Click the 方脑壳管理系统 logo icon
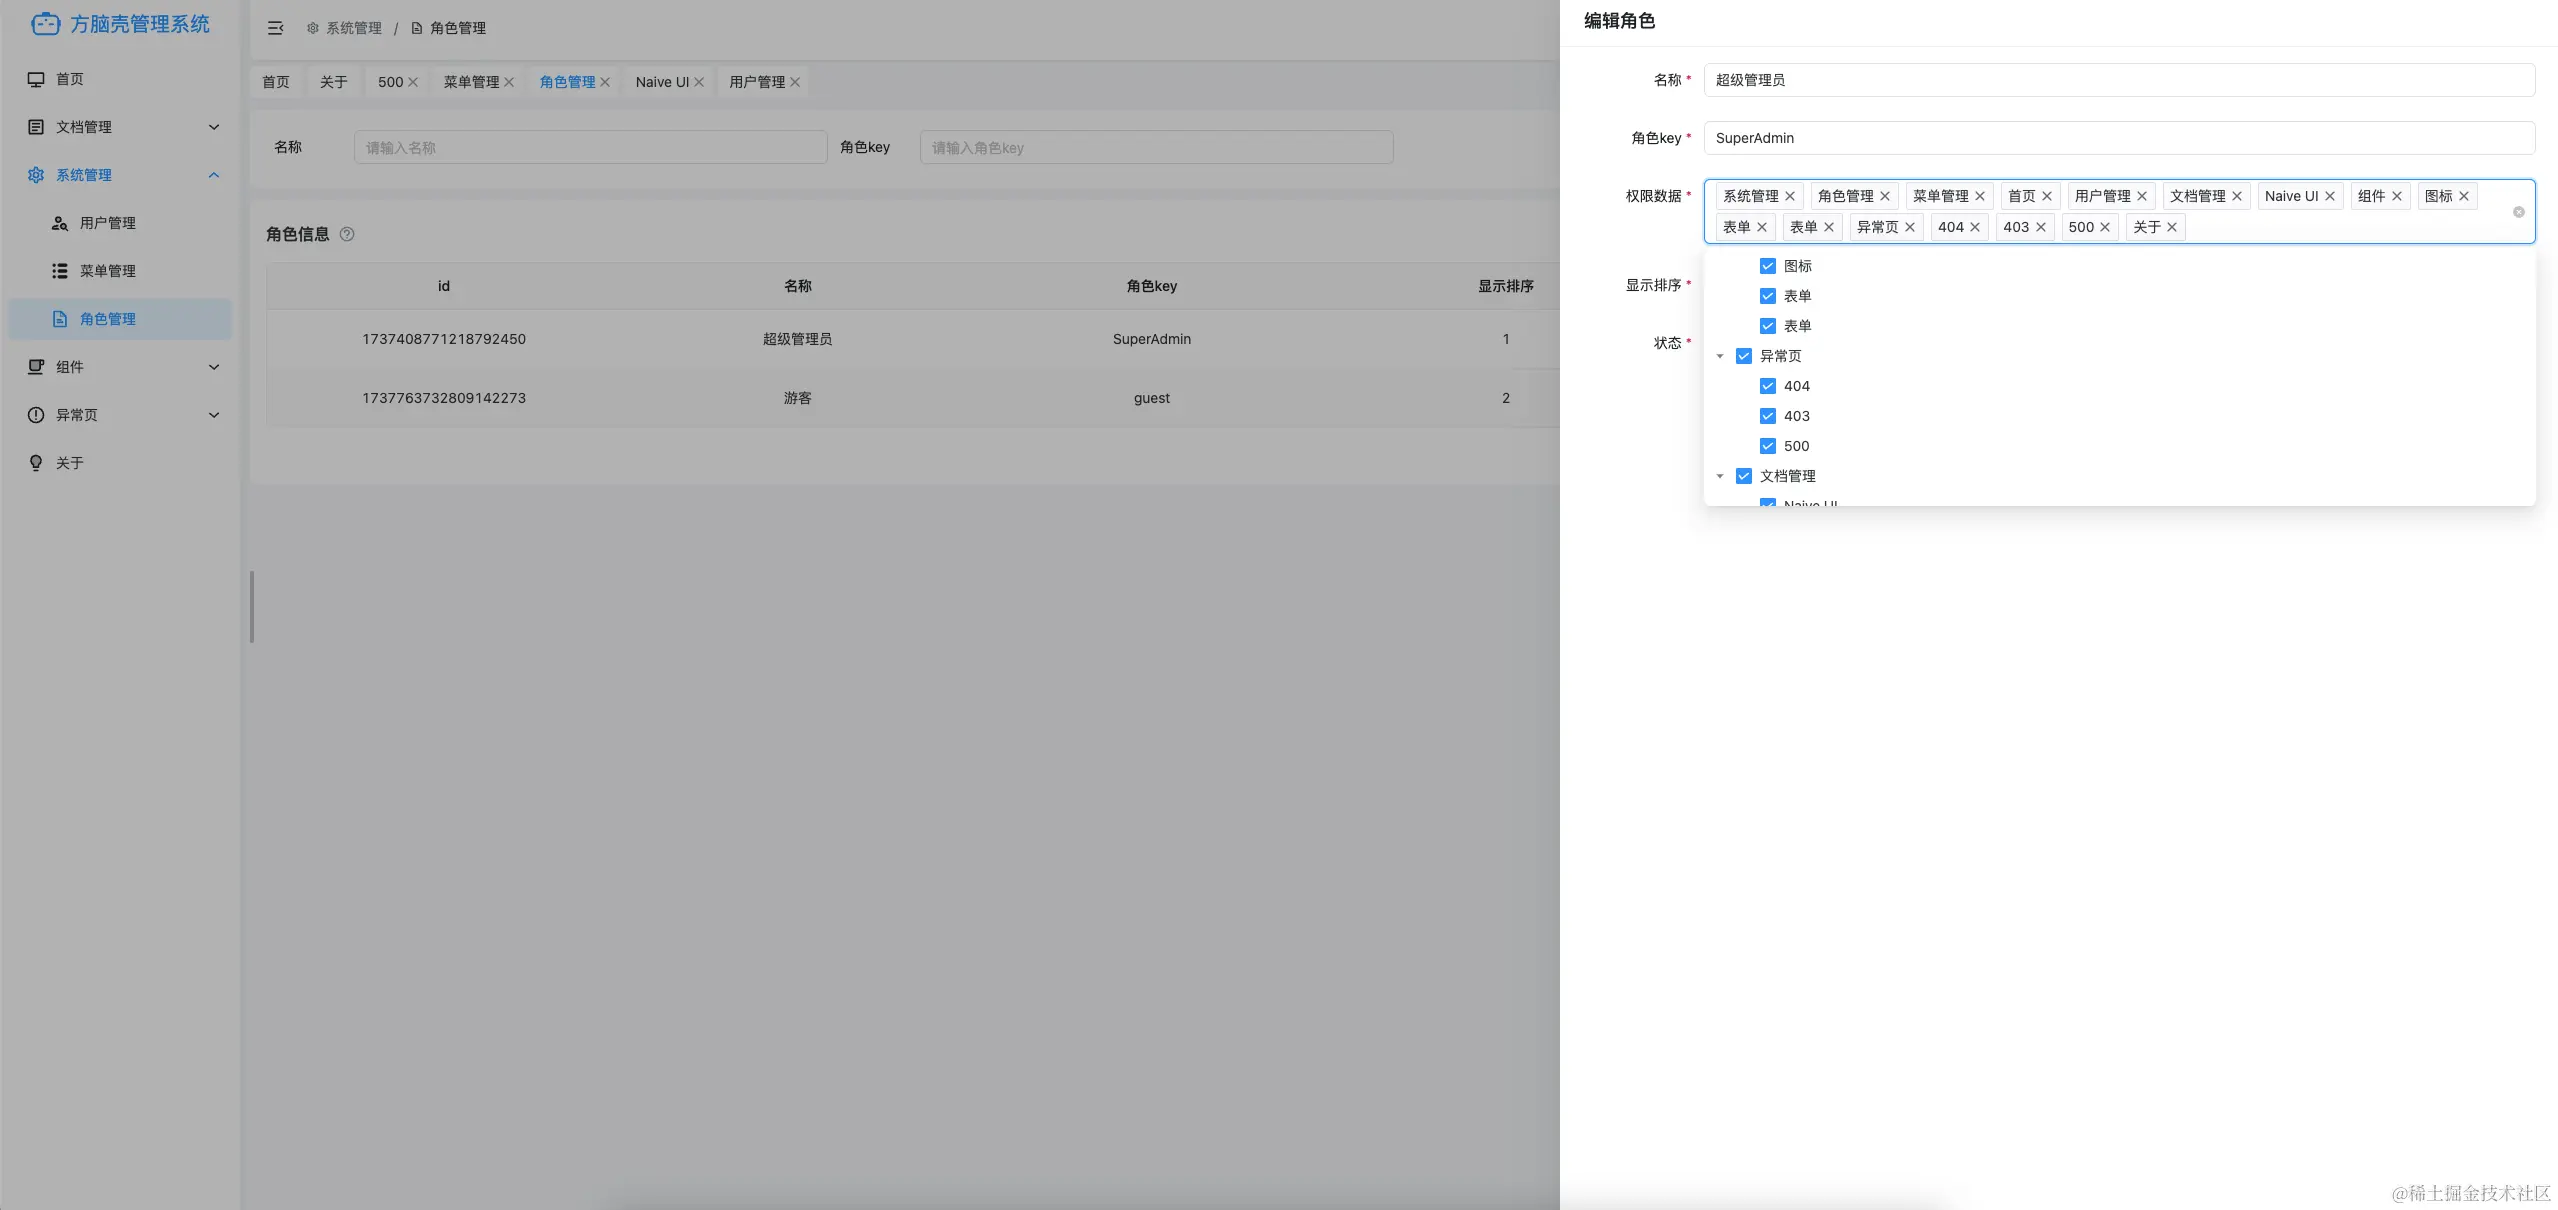 [45, 24]
